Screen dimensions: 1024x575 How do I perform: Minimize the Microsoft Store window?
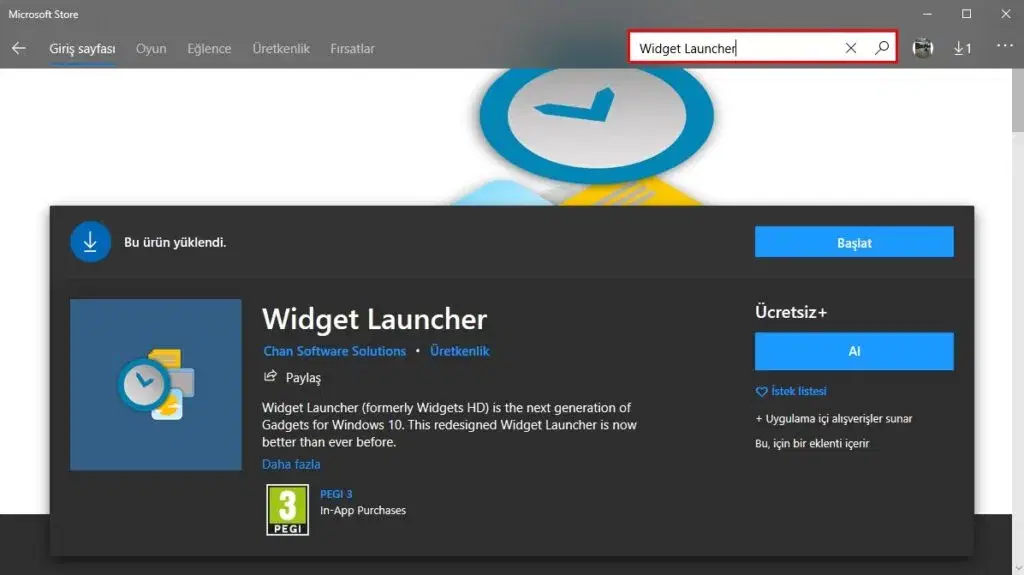(x=927, y=14)
